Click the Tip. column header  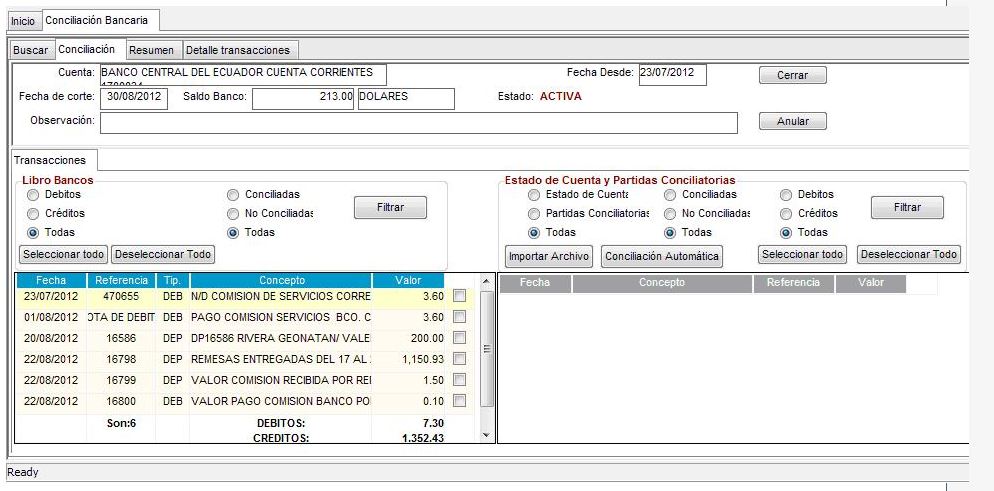point(172,280)
